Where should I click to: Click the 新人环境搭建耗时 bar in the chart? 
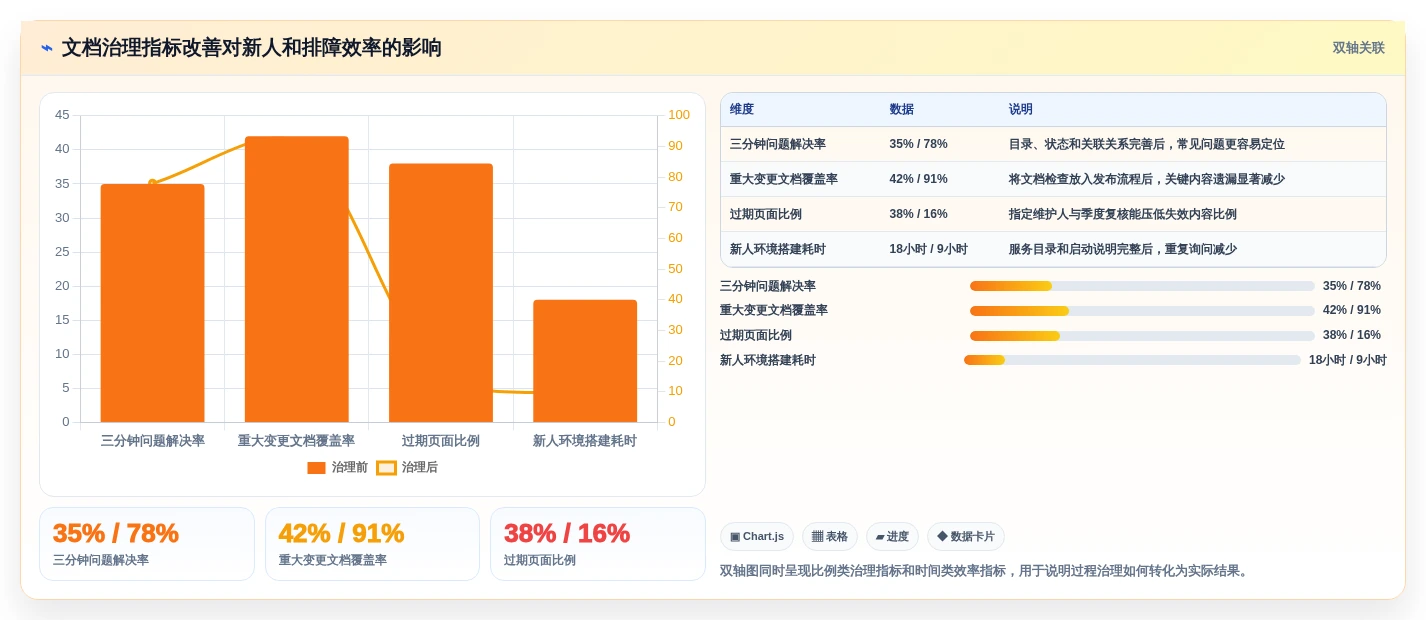(584, 361)
